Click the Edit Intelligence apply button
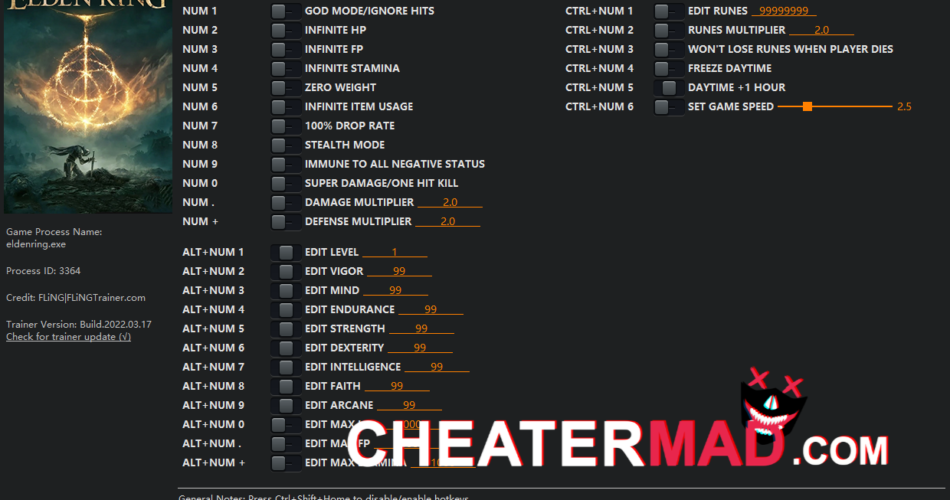 pos(285,367)
